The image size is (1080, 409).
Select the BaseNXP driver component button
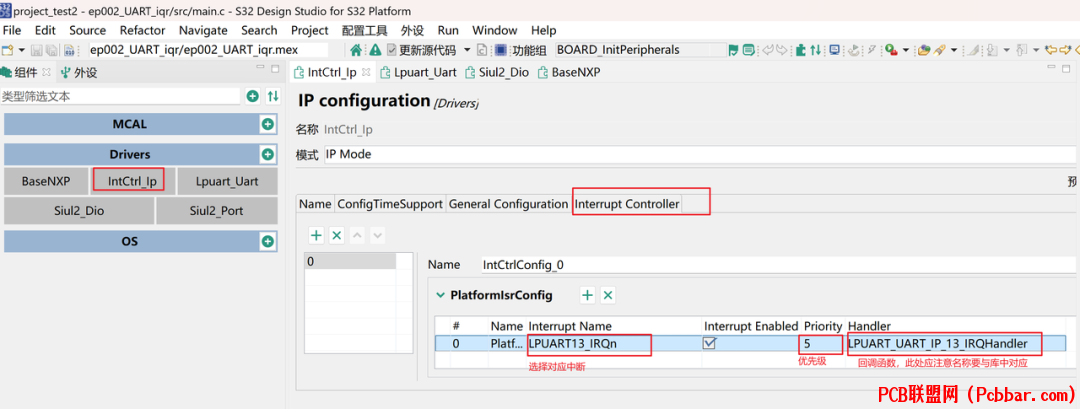click(x=45, y=181)
